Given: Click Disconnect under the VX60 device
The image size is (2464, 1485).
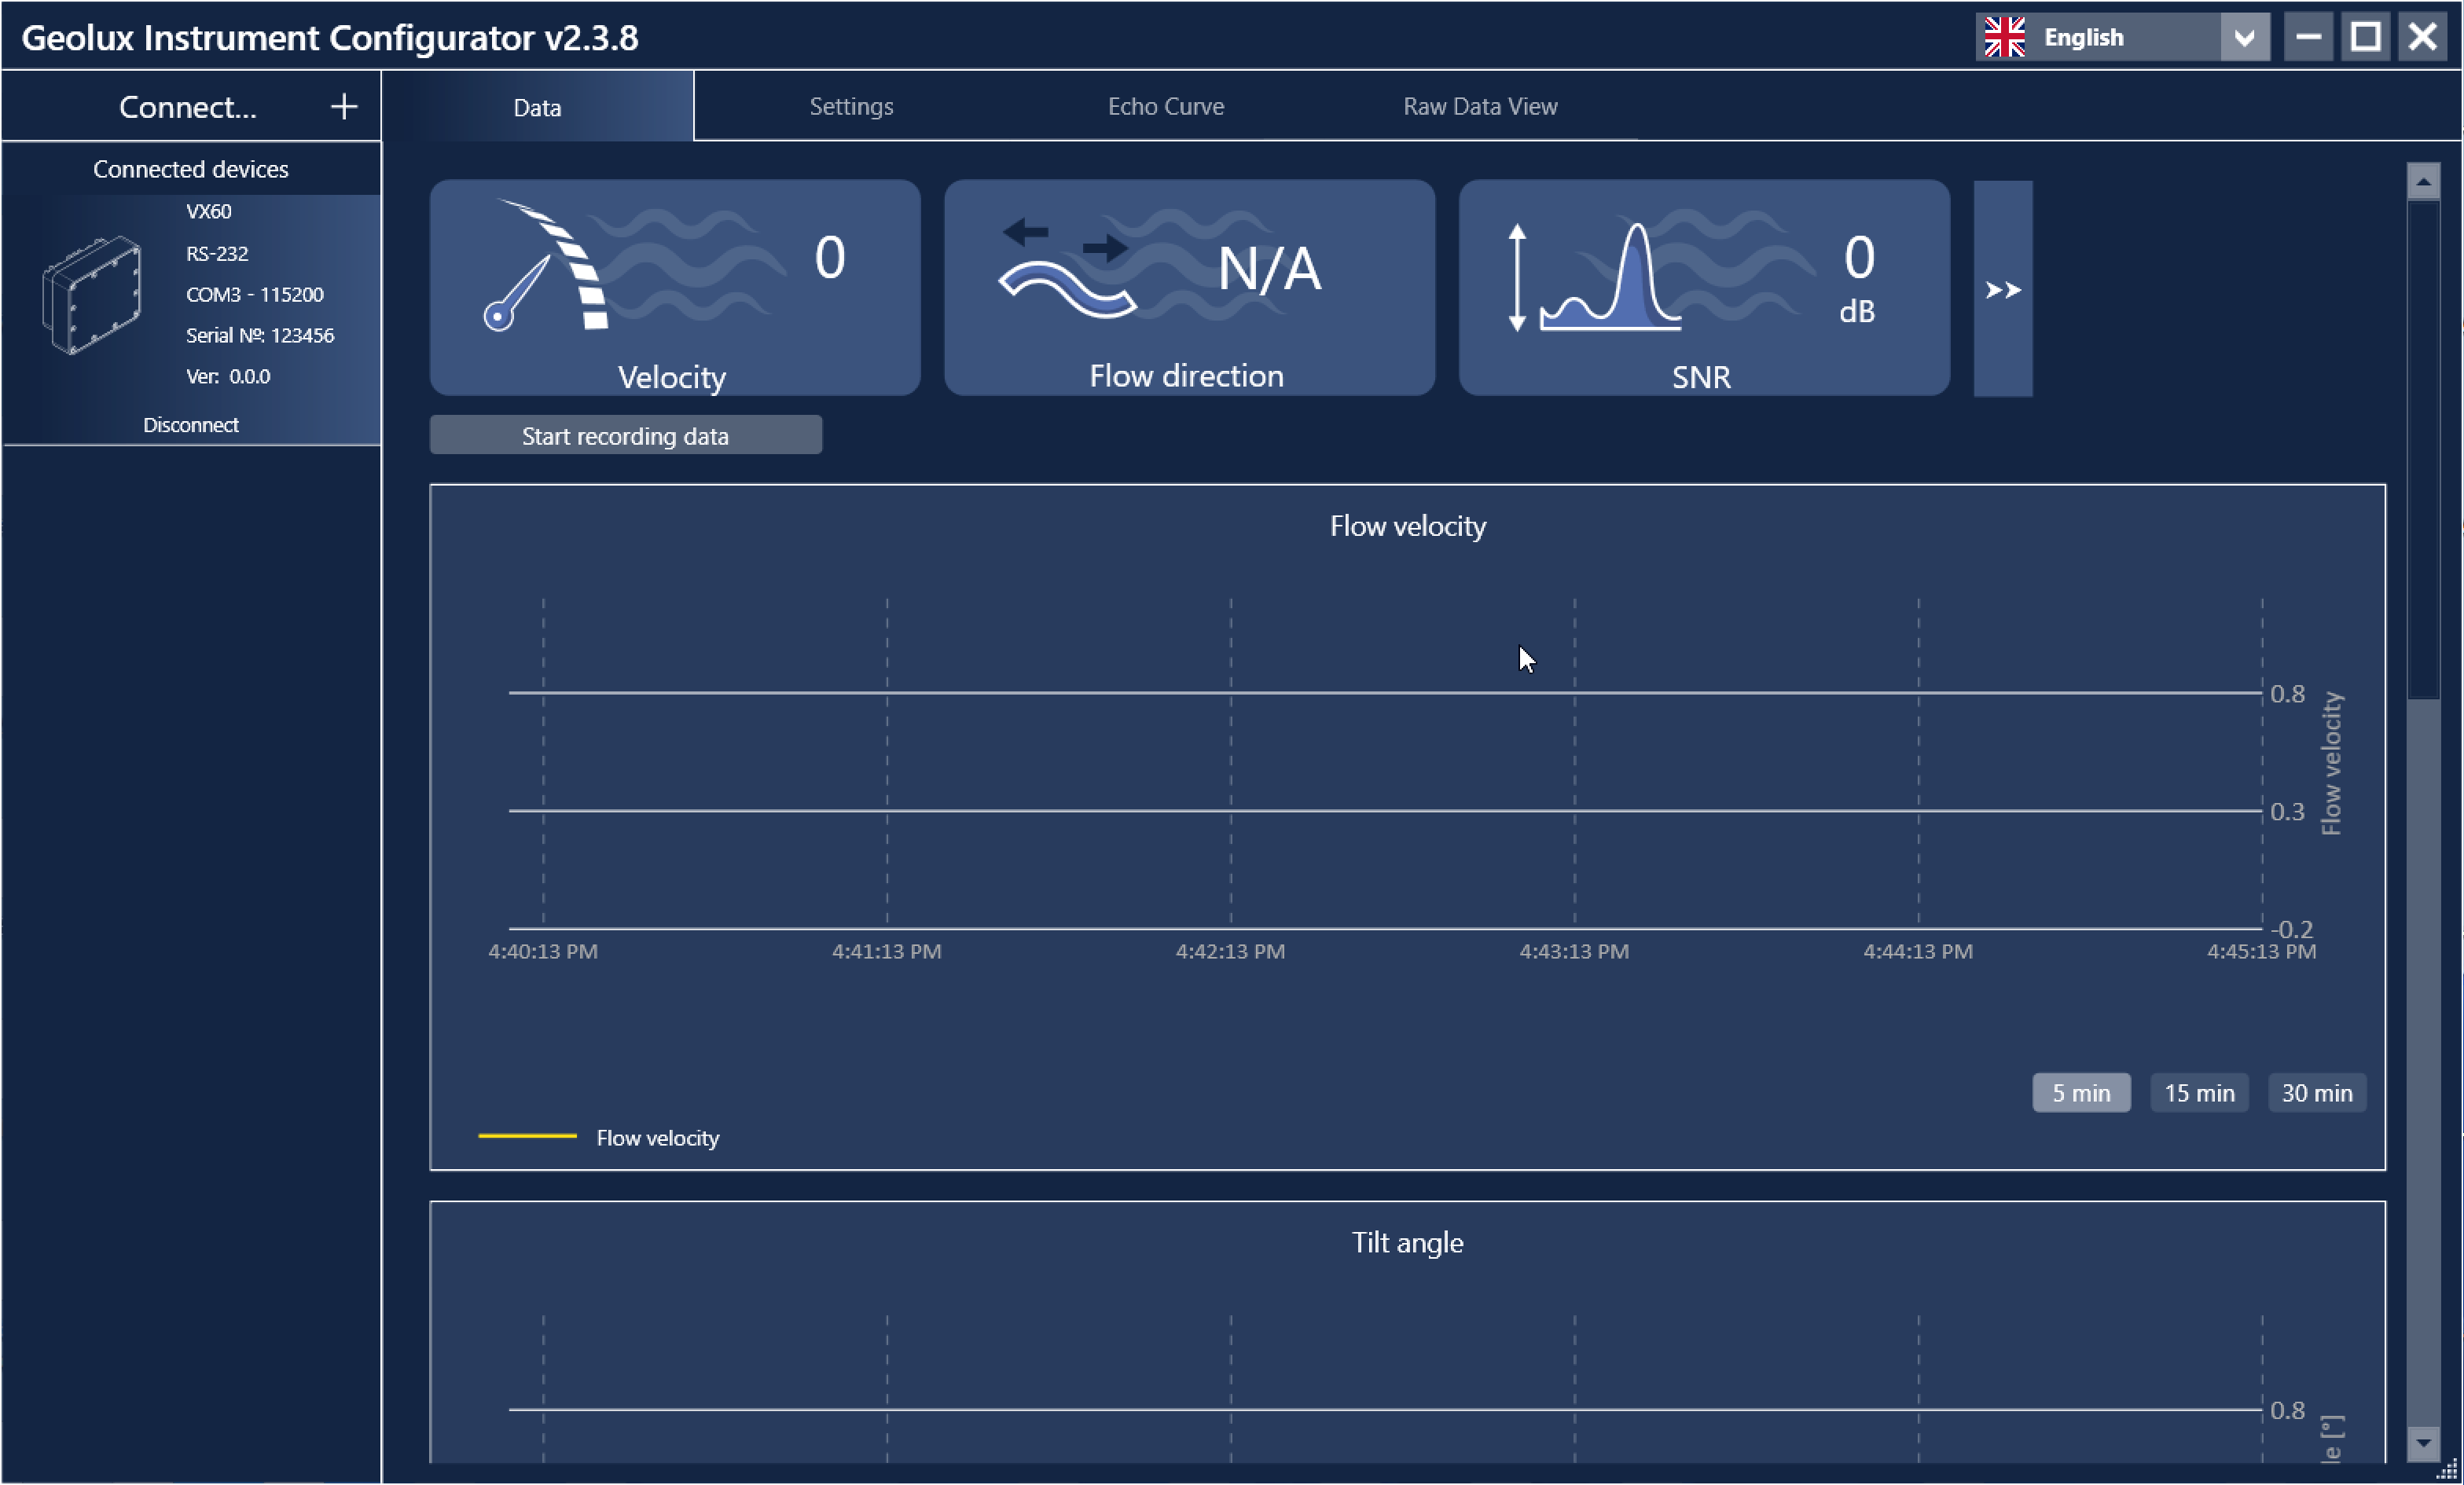Looking at the screenshot, I should [190, 424].
